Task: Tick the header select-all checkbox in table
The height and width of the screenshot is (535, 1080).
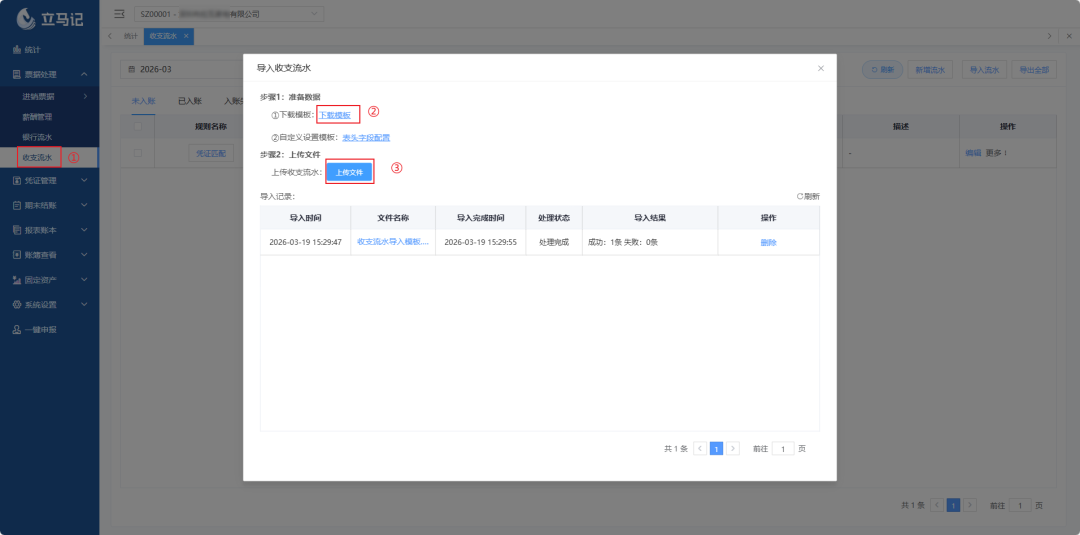Action: 138,127
